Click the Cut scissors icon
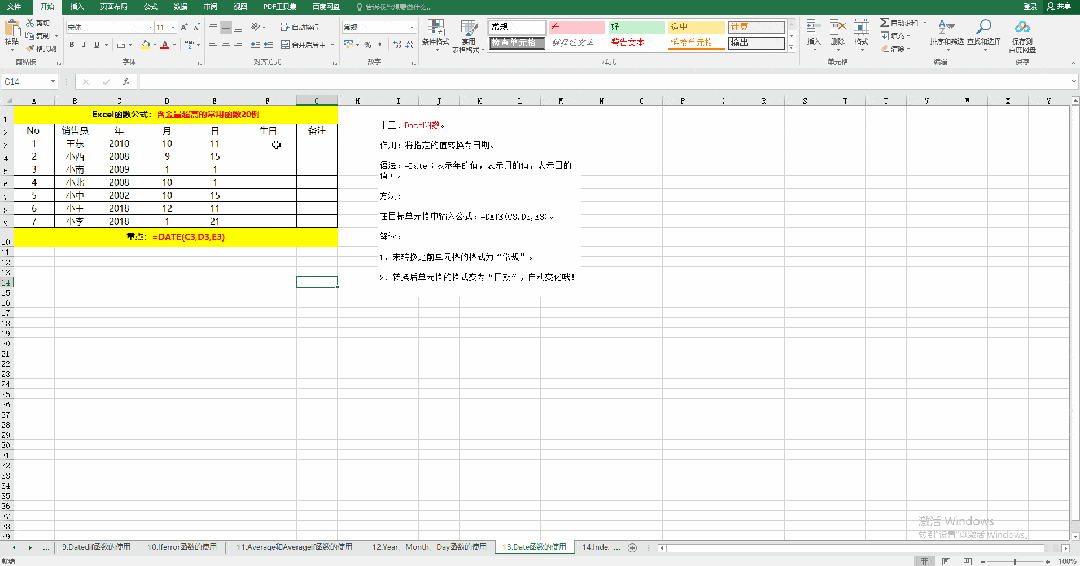 30,23
